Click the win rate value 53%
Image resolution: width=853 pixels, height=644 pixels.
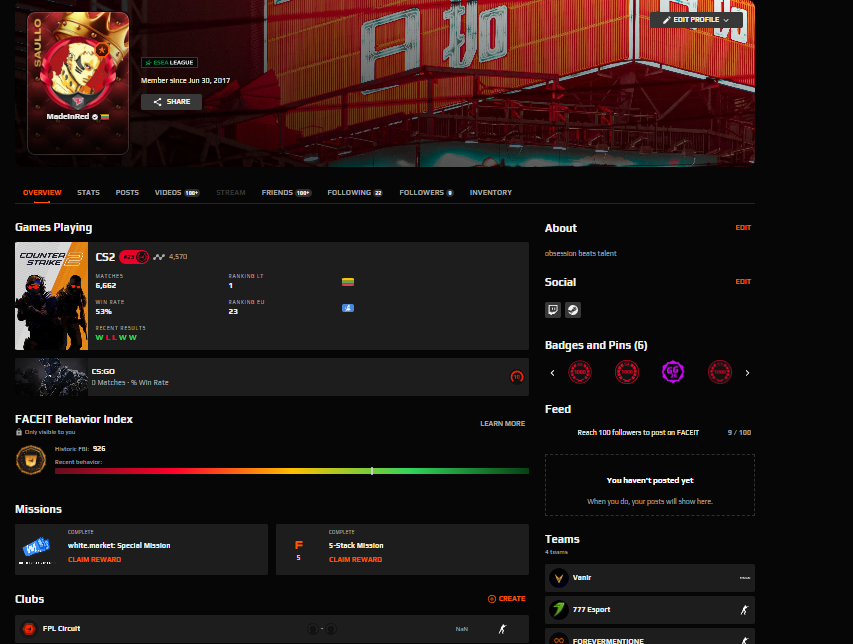coord(103,312)
